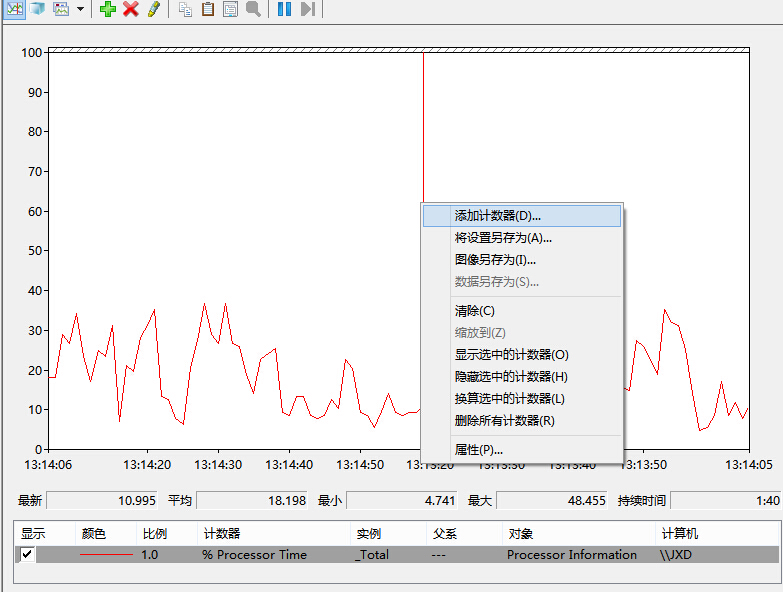Click the _Total instance cell
783x592 pixels.
coord(372,555)
